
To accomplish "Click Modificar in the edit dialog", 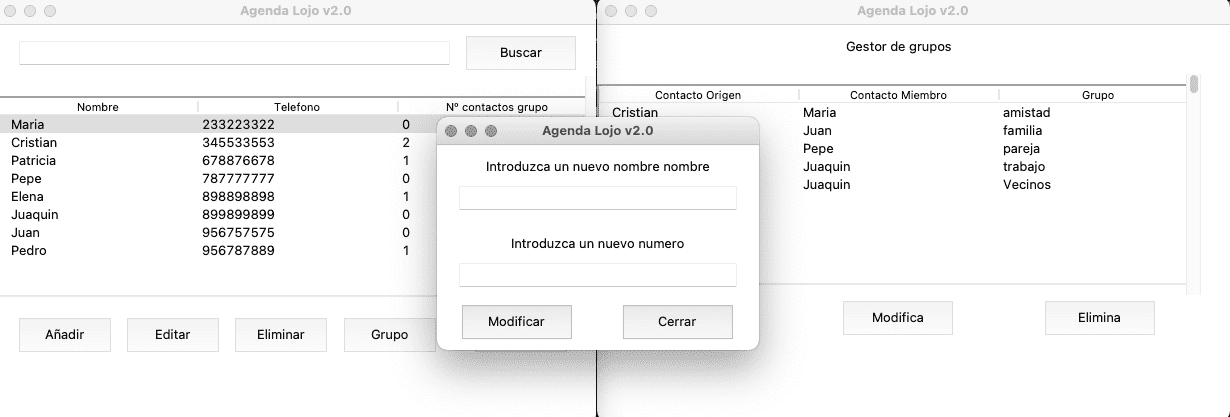I will [516, 322].
